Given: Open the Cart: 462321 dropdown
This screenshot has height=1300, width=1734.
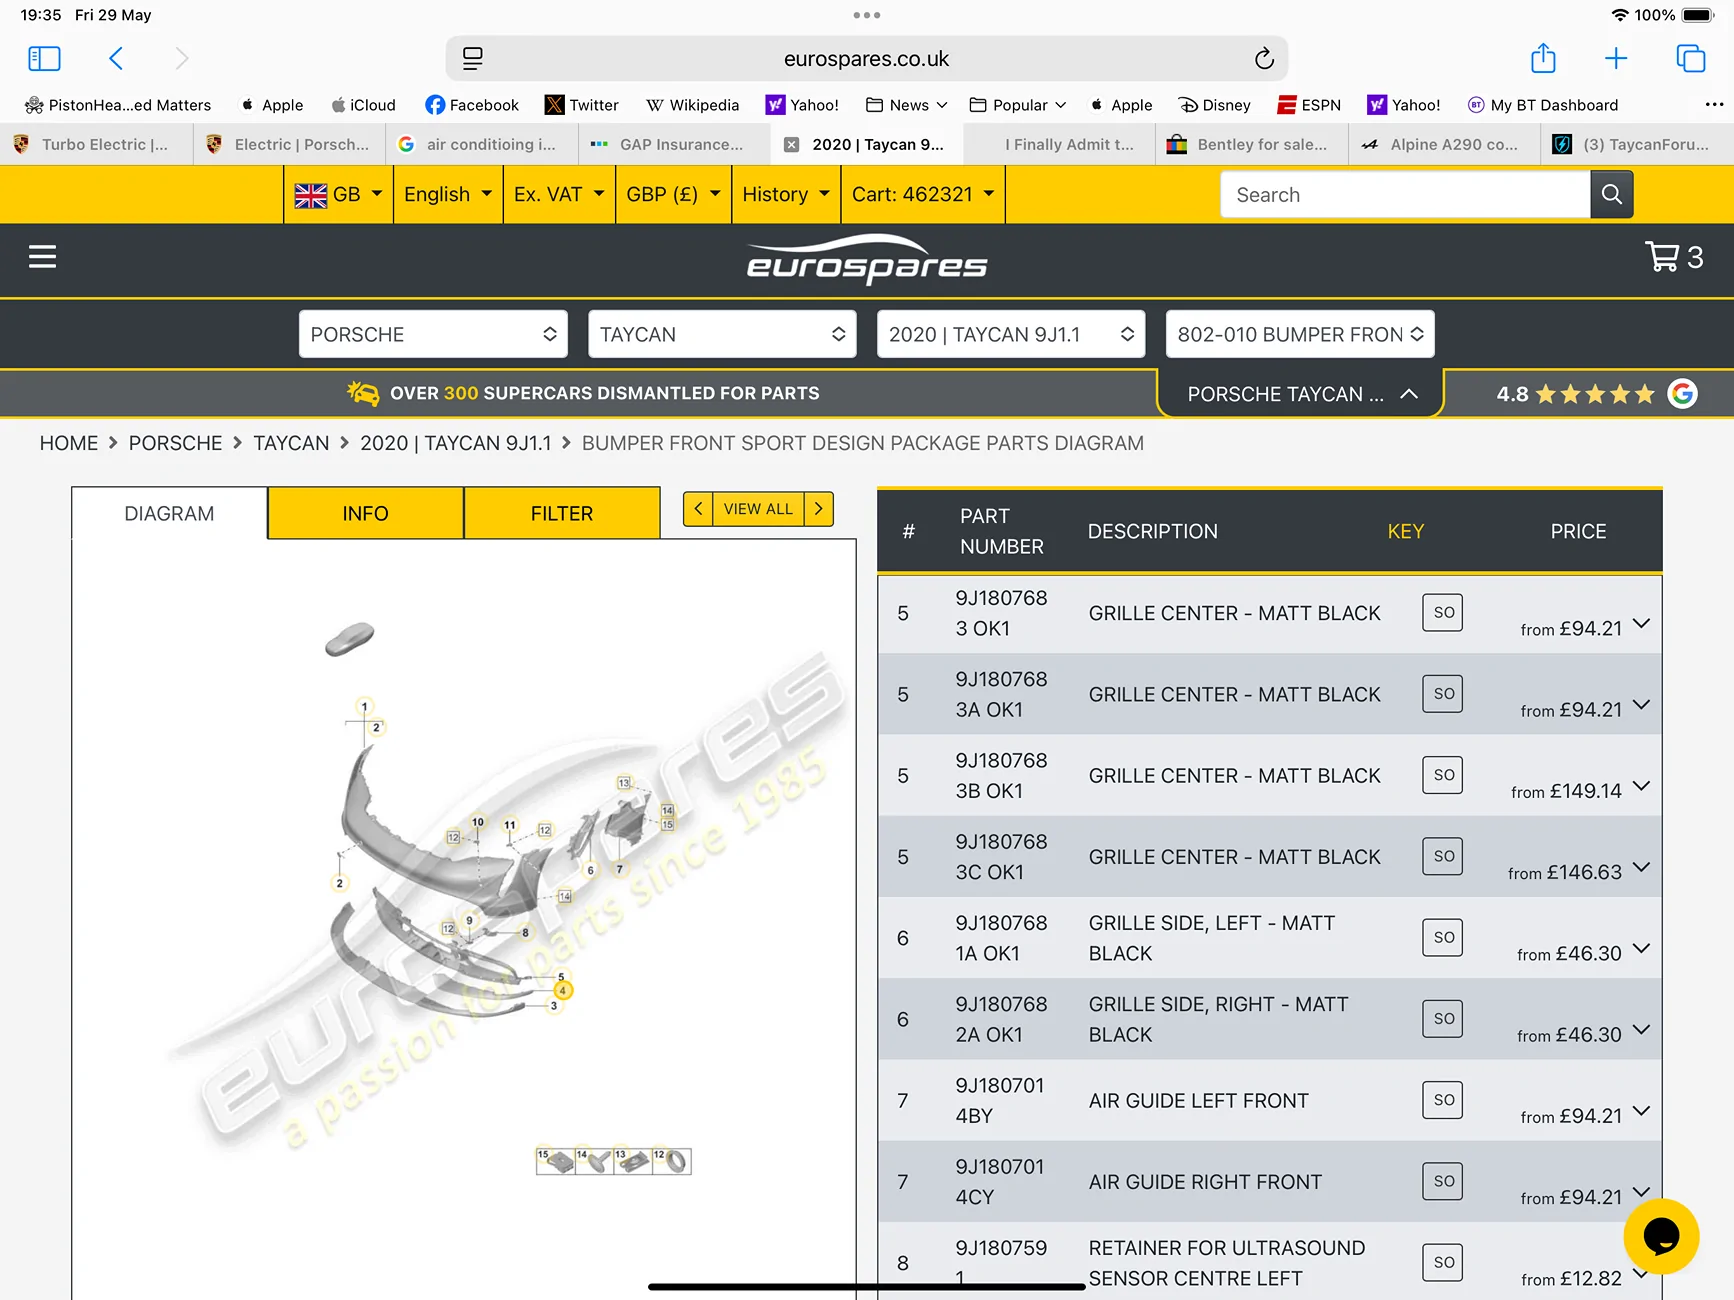Looking at the screenshot, I should [923, 194].
